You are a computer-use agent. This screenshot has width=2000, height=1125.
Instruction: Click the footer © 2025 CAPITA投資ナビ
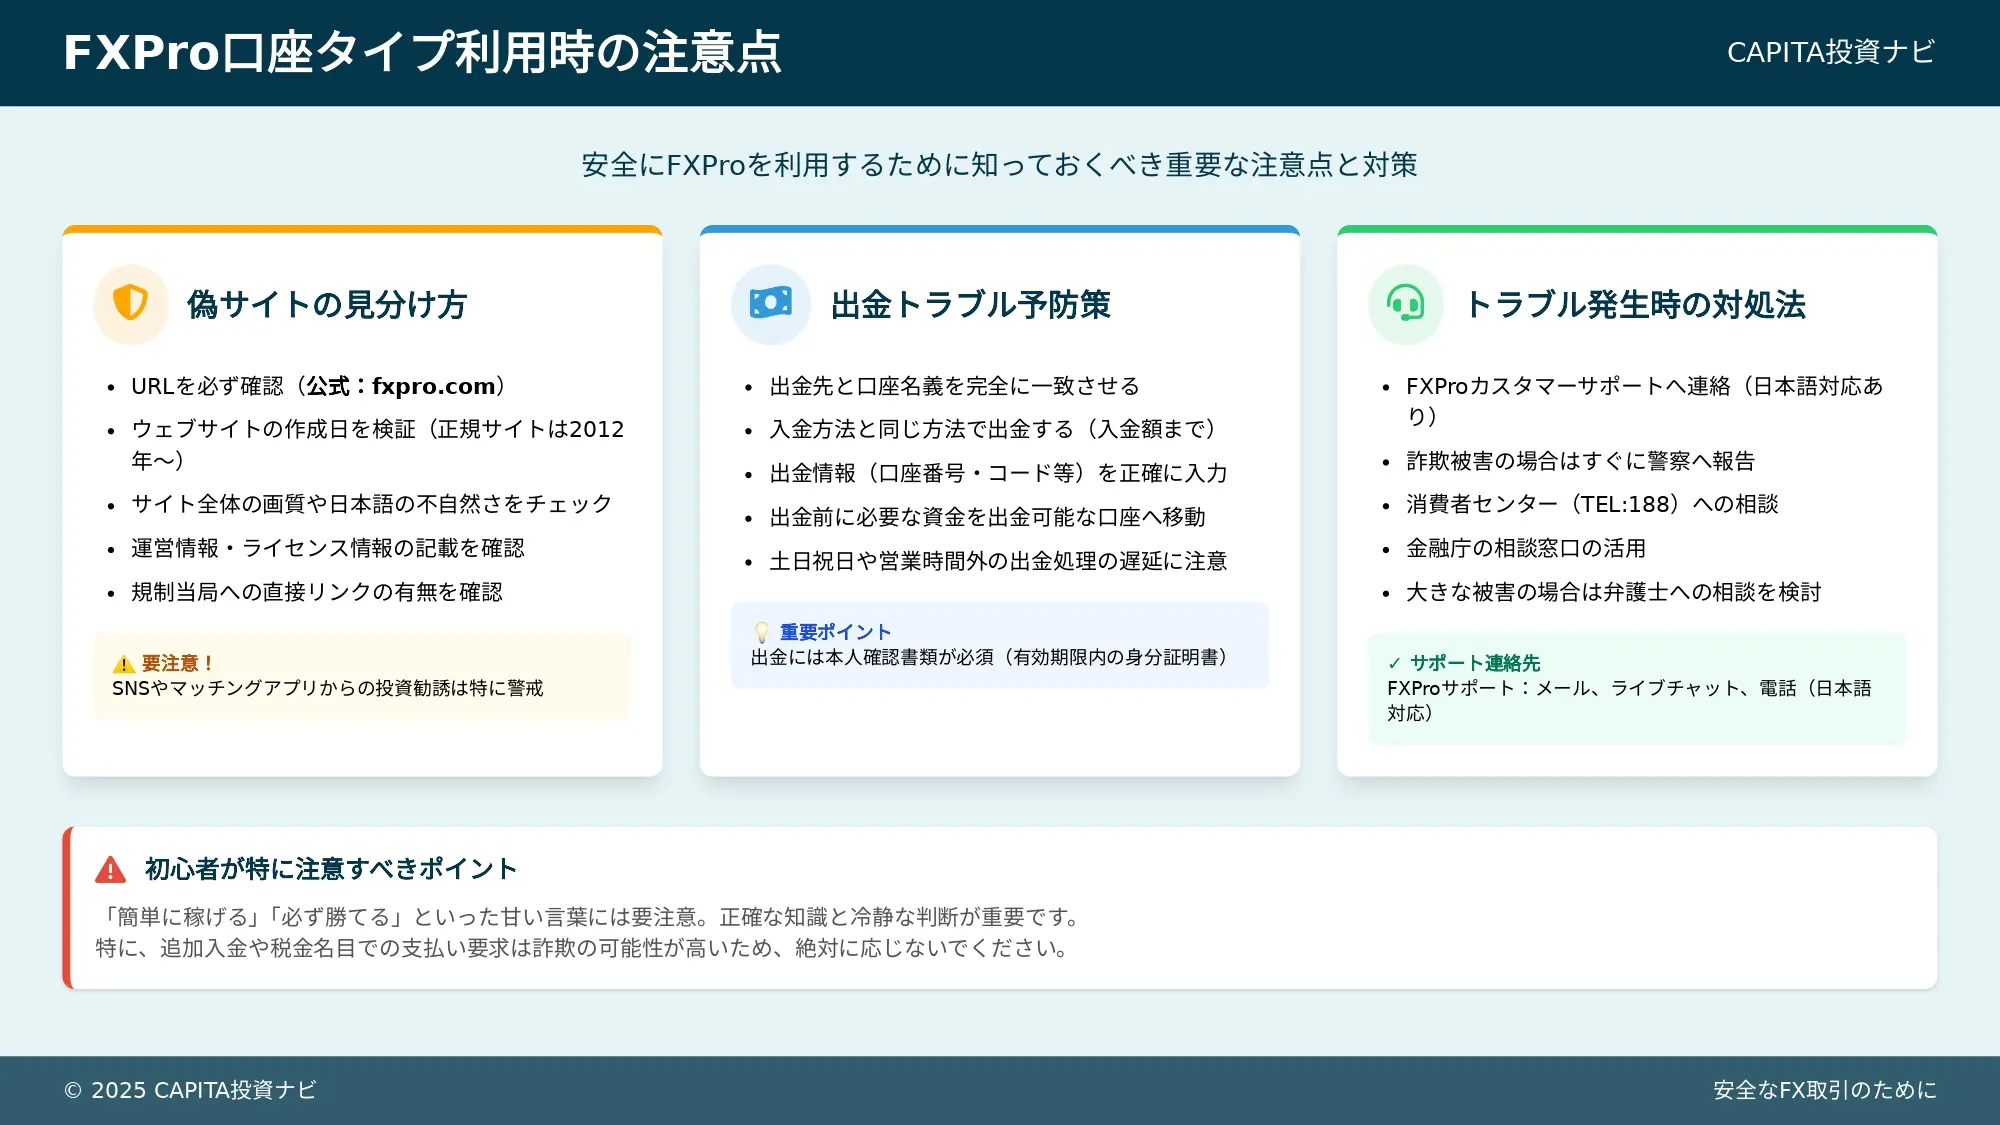point(190,1090)
